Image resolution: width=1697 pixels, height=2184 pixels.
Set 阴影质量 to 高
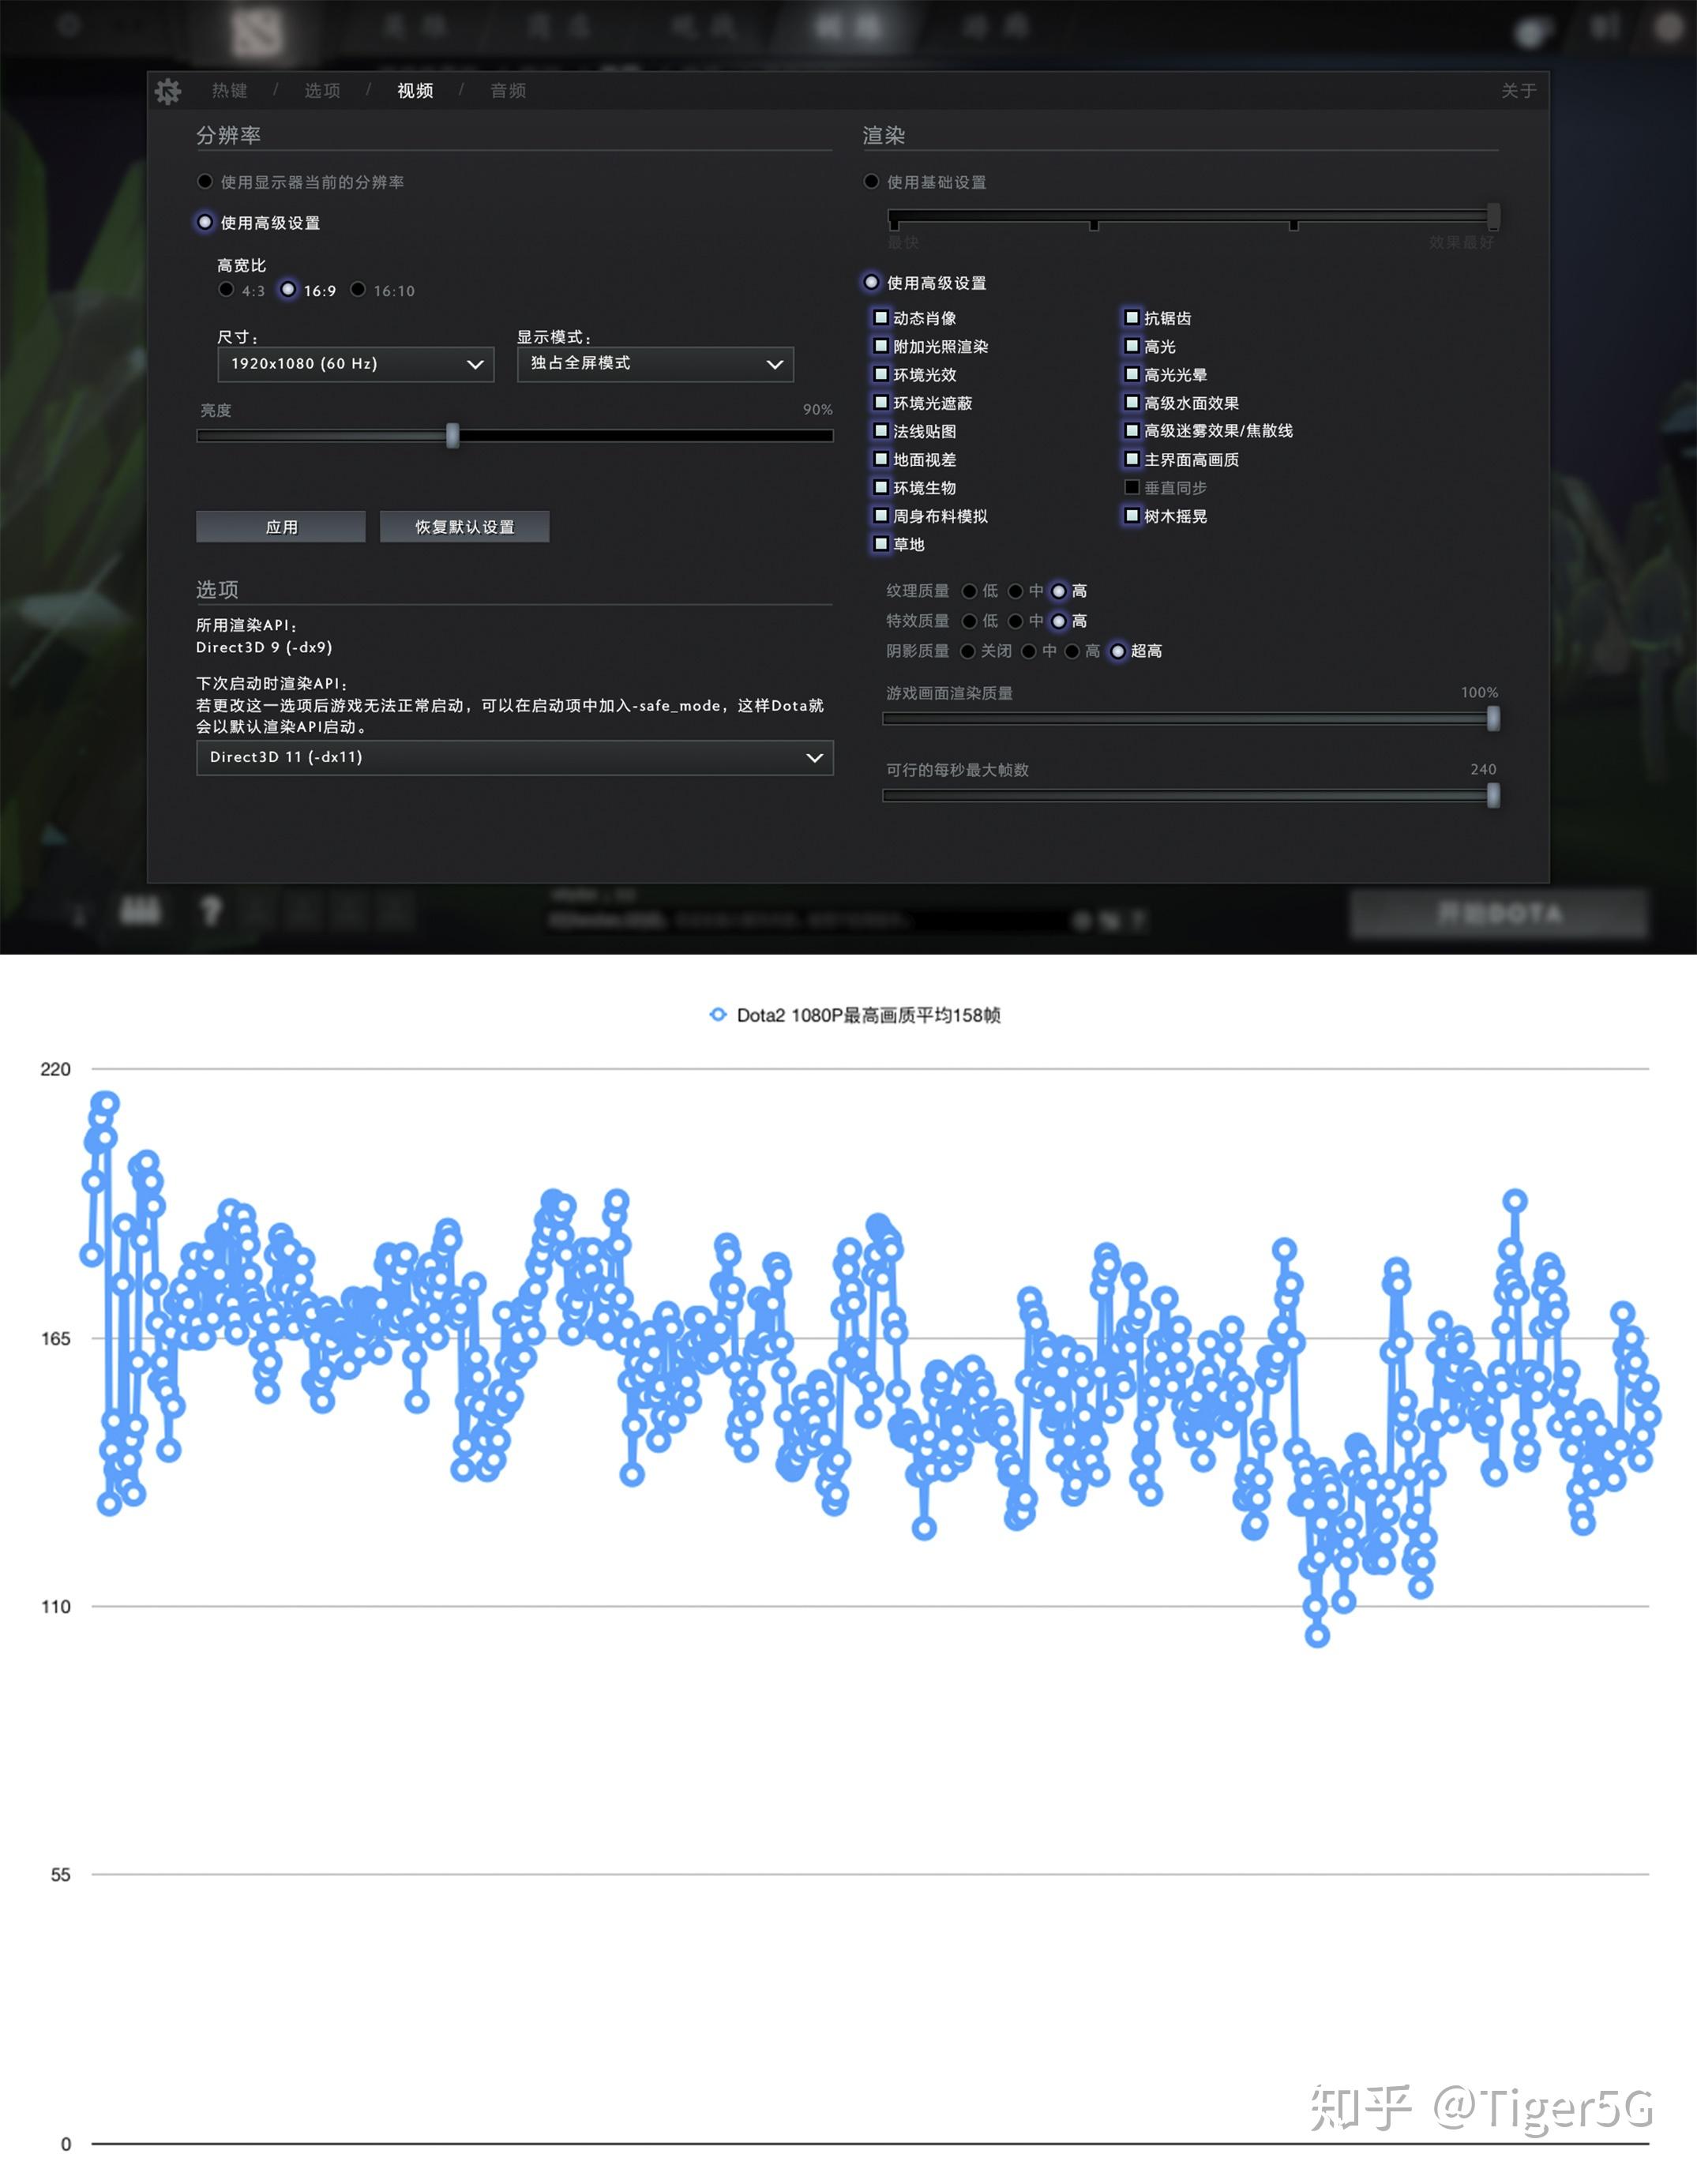[x=1072, y=651]
